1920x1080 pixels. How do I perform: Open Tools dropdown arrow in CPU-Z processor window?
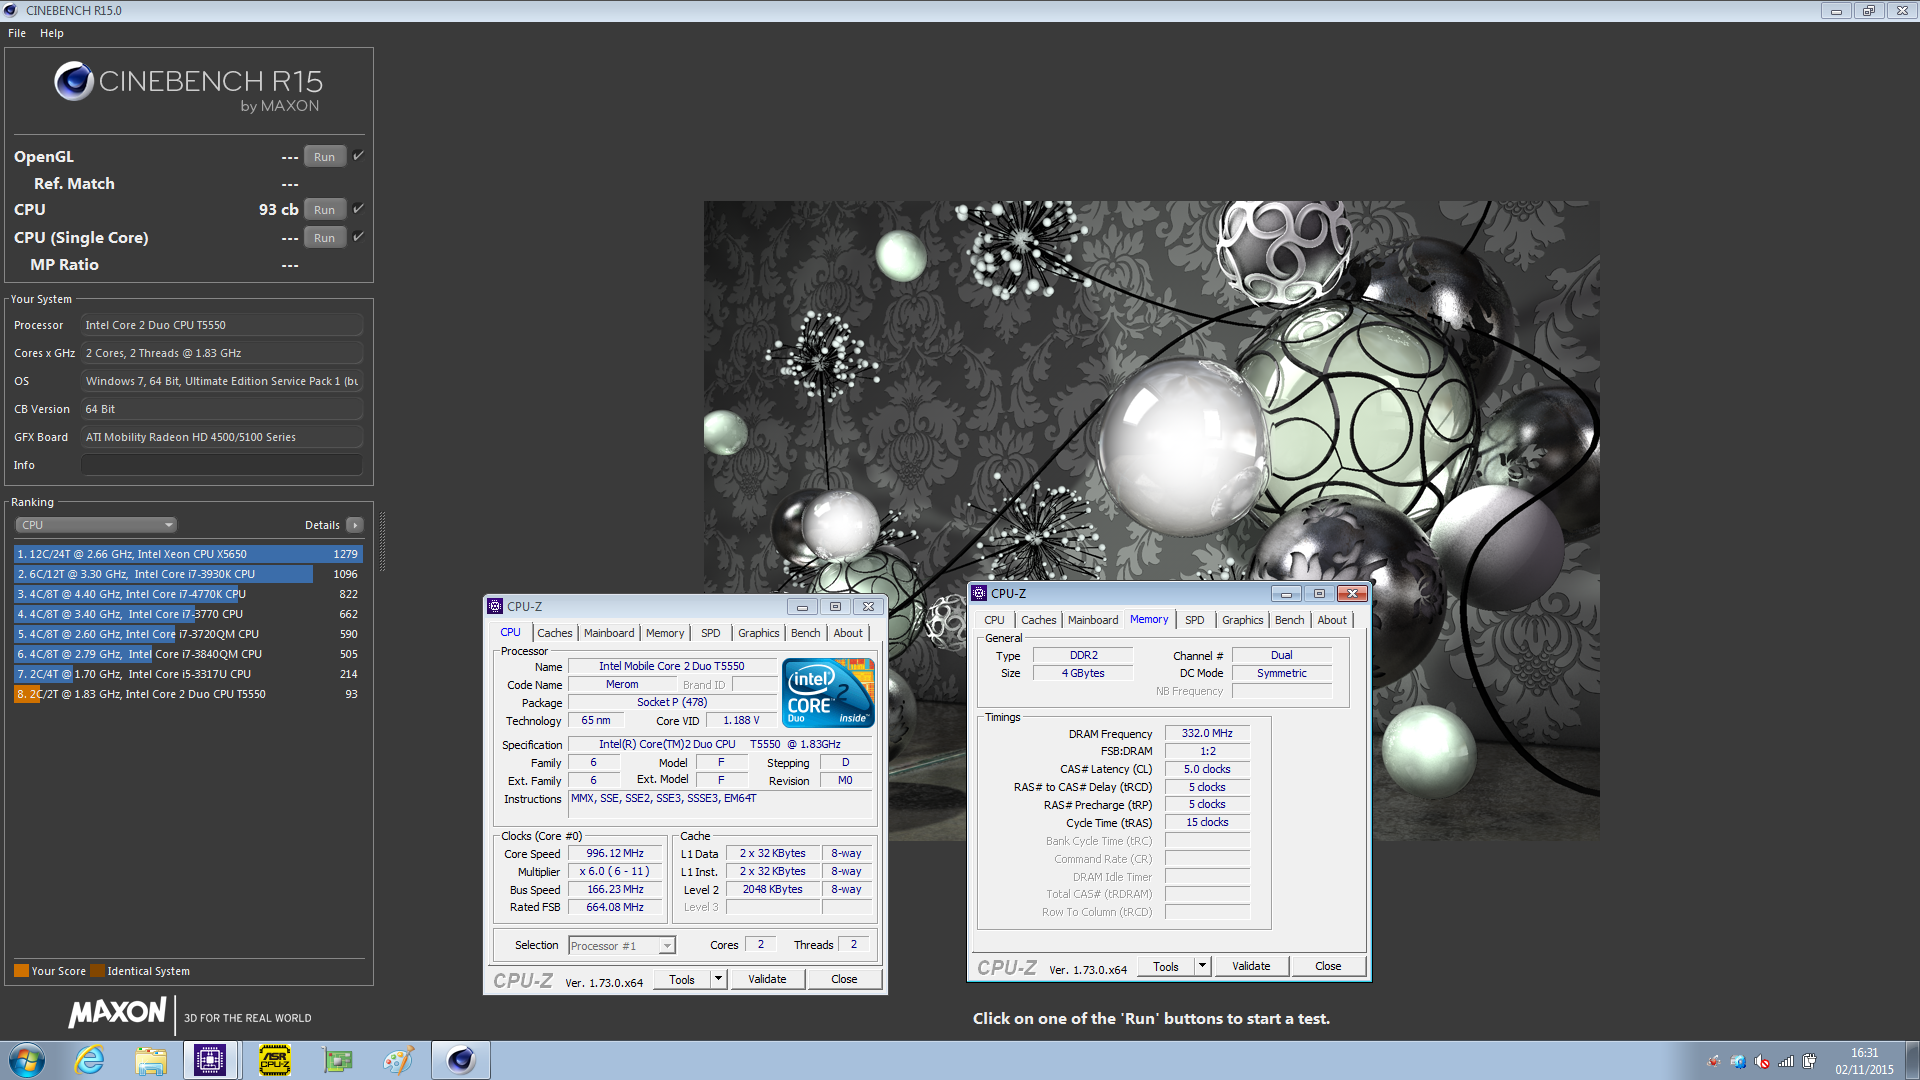pyautogui.click(x=718, y=979)
